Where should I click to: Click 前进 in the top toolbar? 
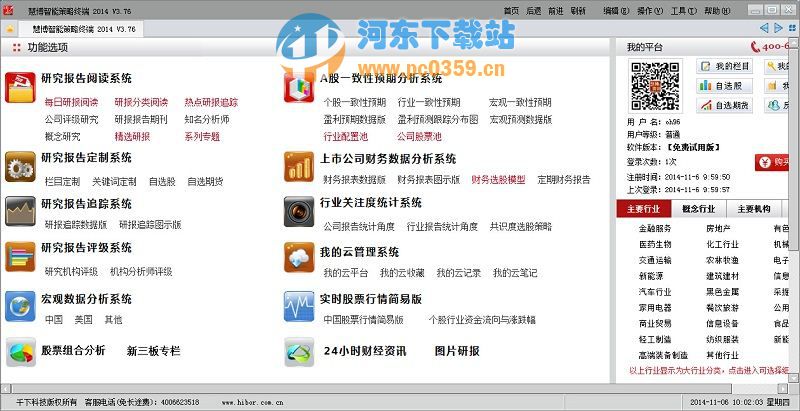pos(556,11)
